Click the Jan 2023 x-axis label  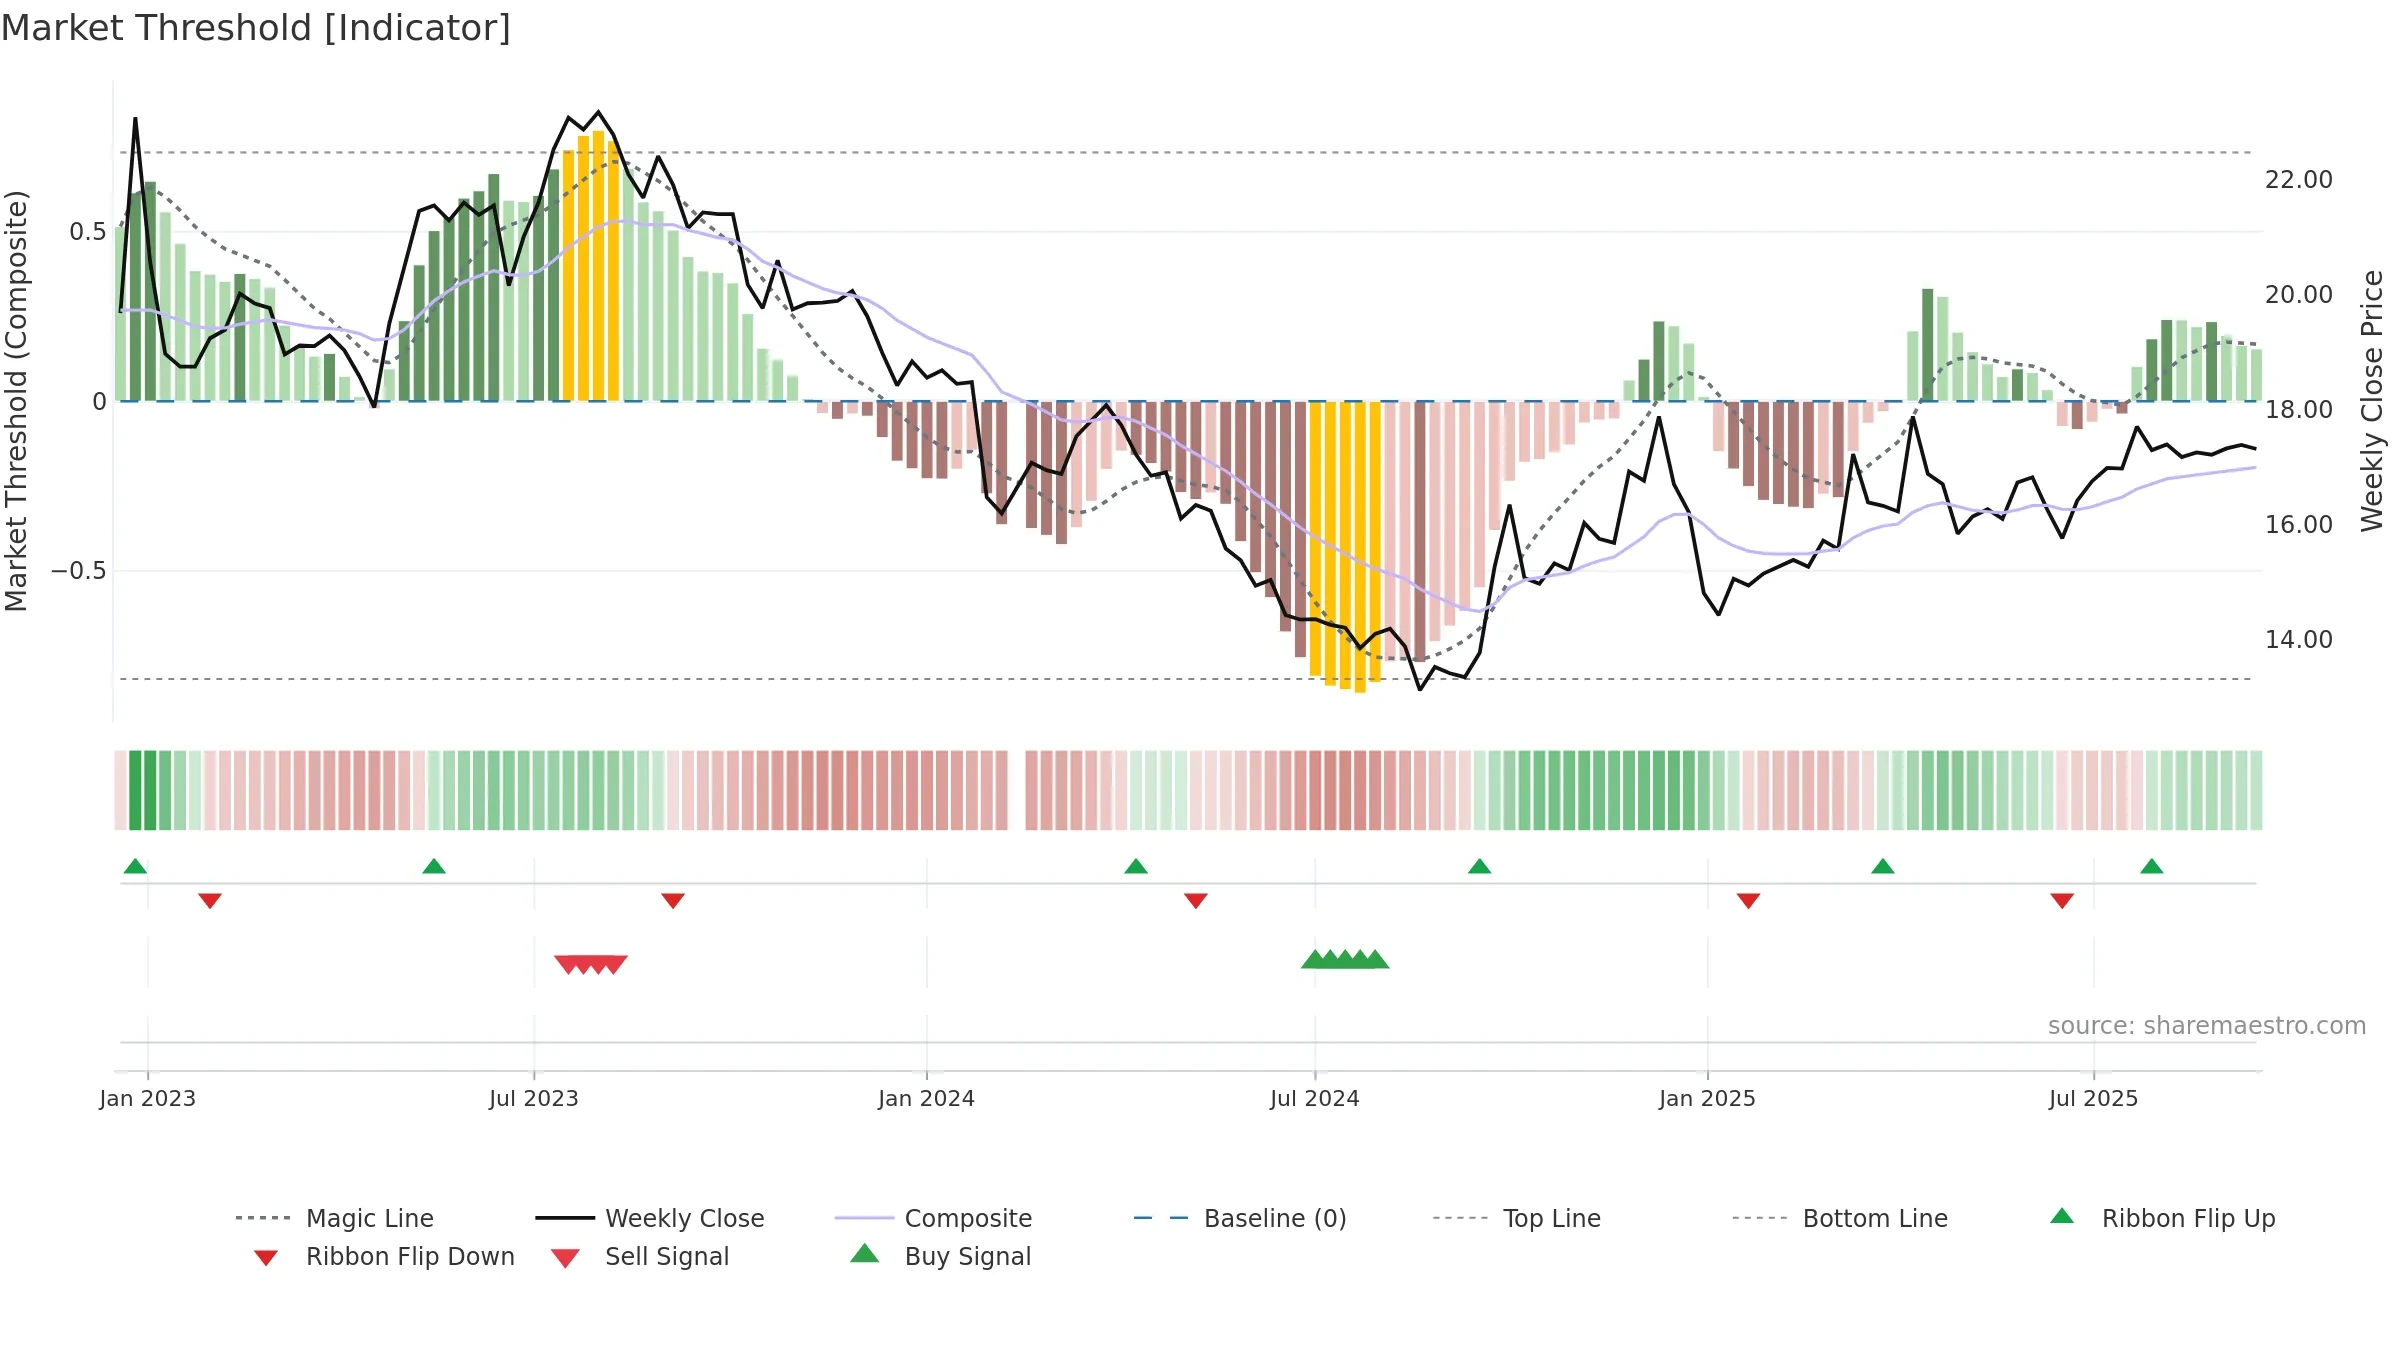(147, 1099)
